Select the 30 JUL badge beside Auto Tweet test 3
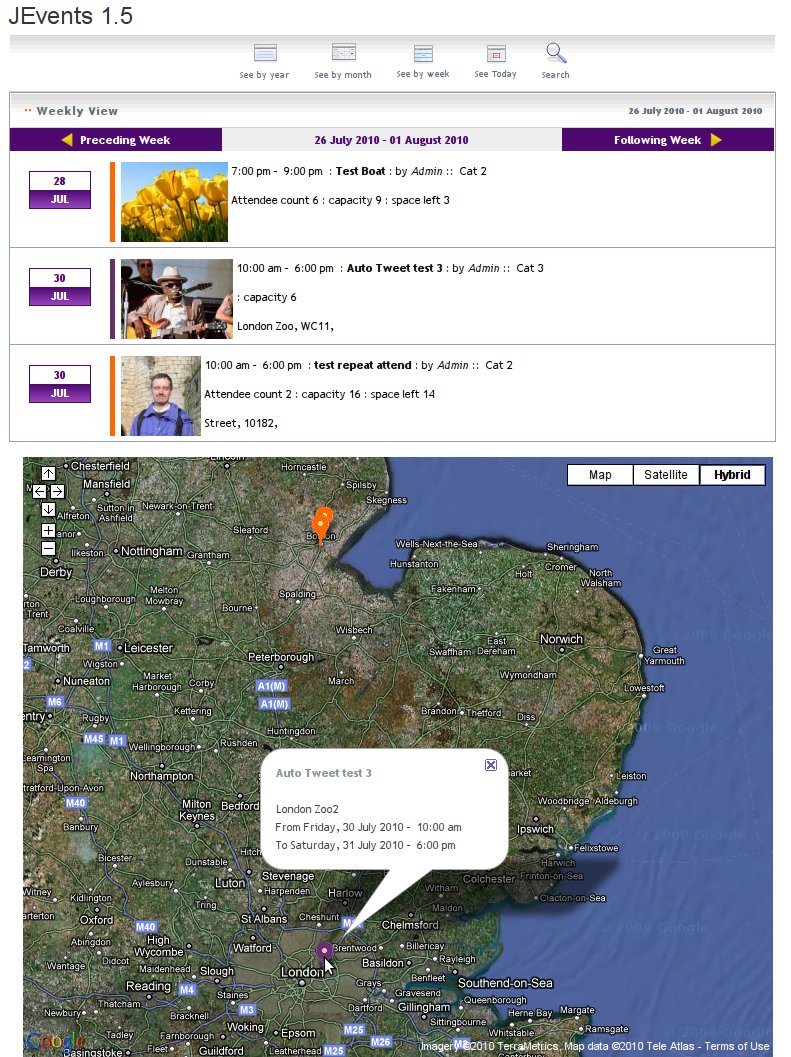 59,287
